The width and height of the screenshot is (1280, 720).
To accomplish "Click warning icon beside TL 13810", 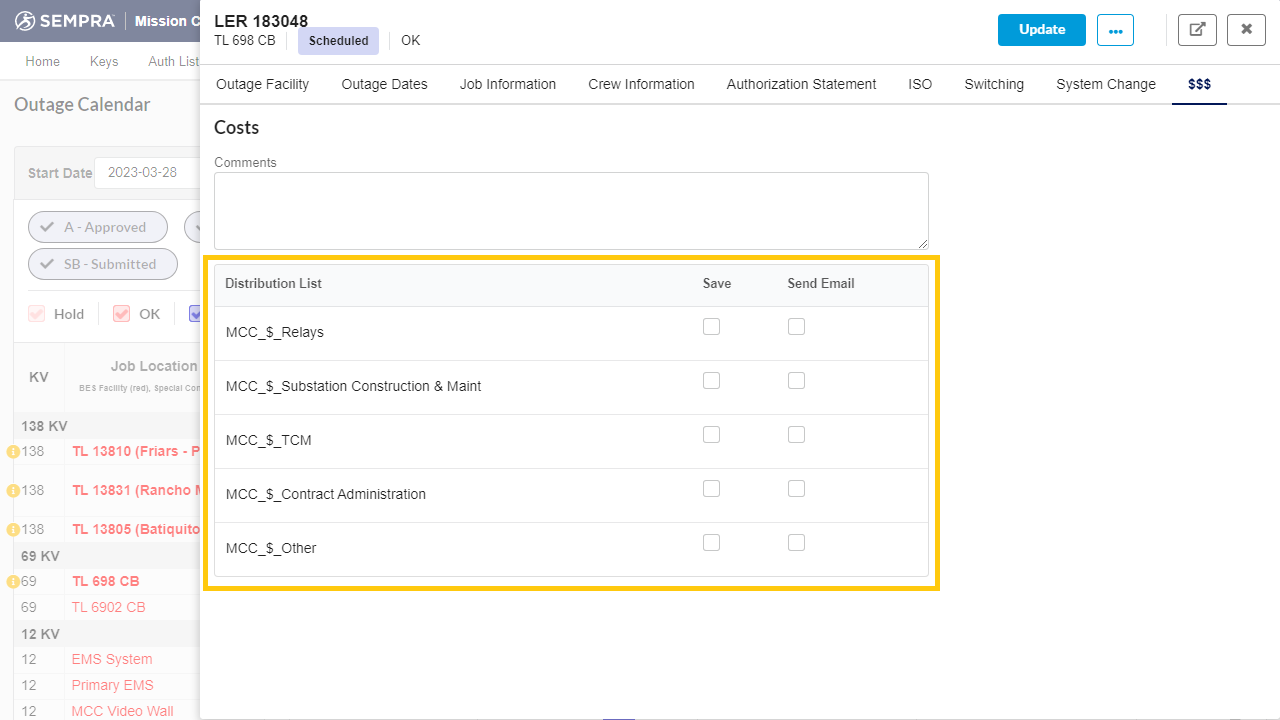I will tap(13, 452).
